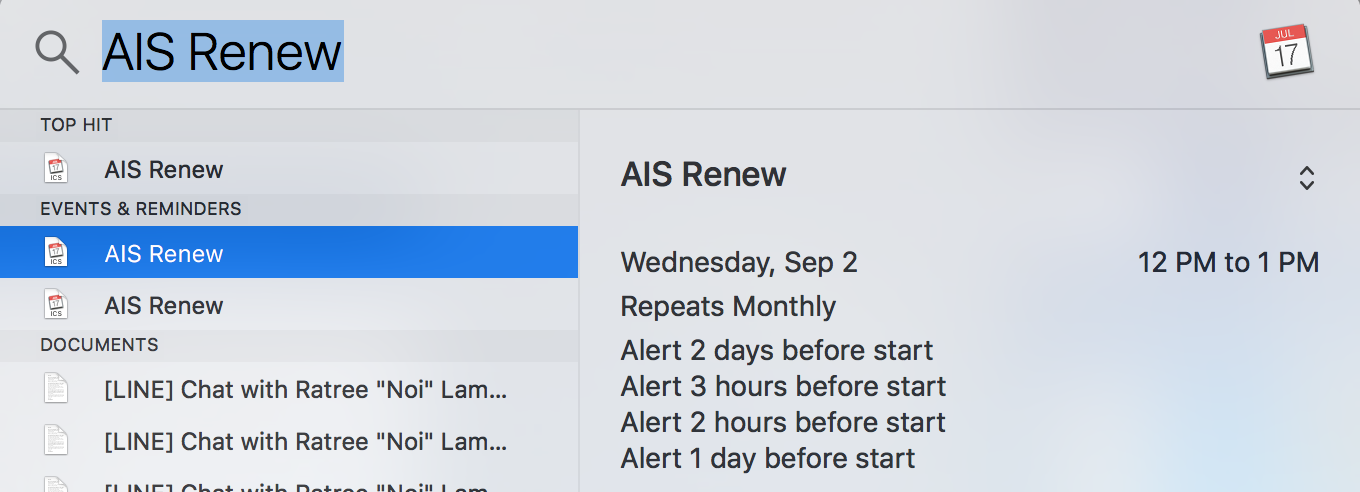
Task: Click the ICS file icon under Top Hit
Action: pos(56,169)
